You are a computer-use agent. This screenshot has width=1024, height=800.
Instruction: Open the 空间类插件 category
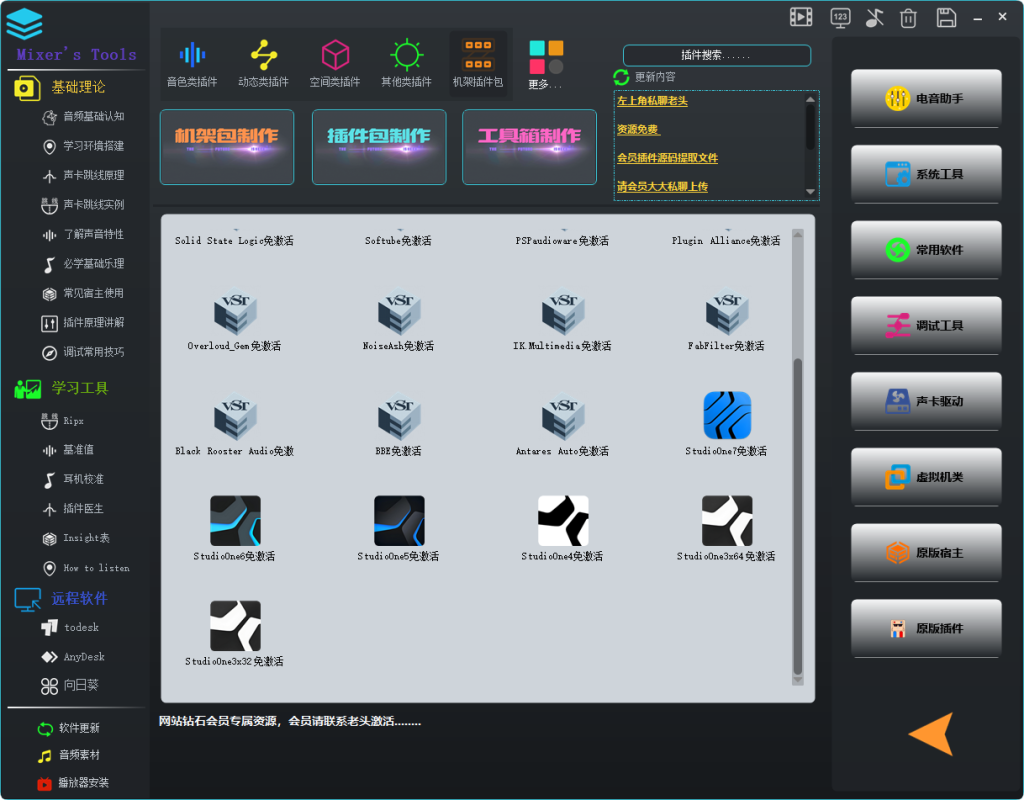coord(335,64)
